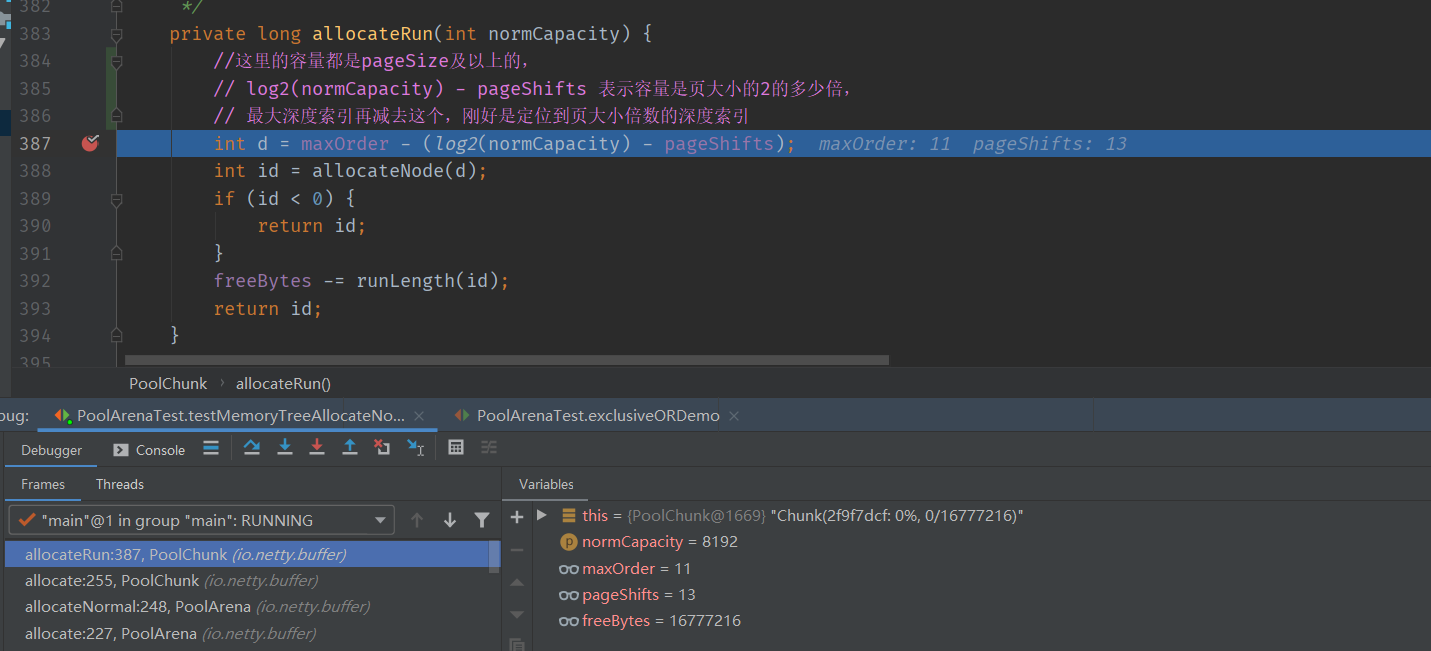Click the Trace Current Stream Chain icon

(489, 448)
